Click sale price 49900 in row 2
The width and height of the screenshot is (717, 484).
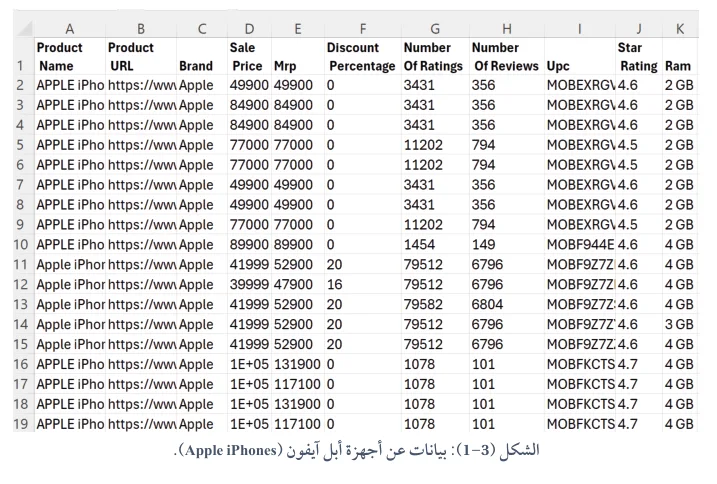[249, 85]
